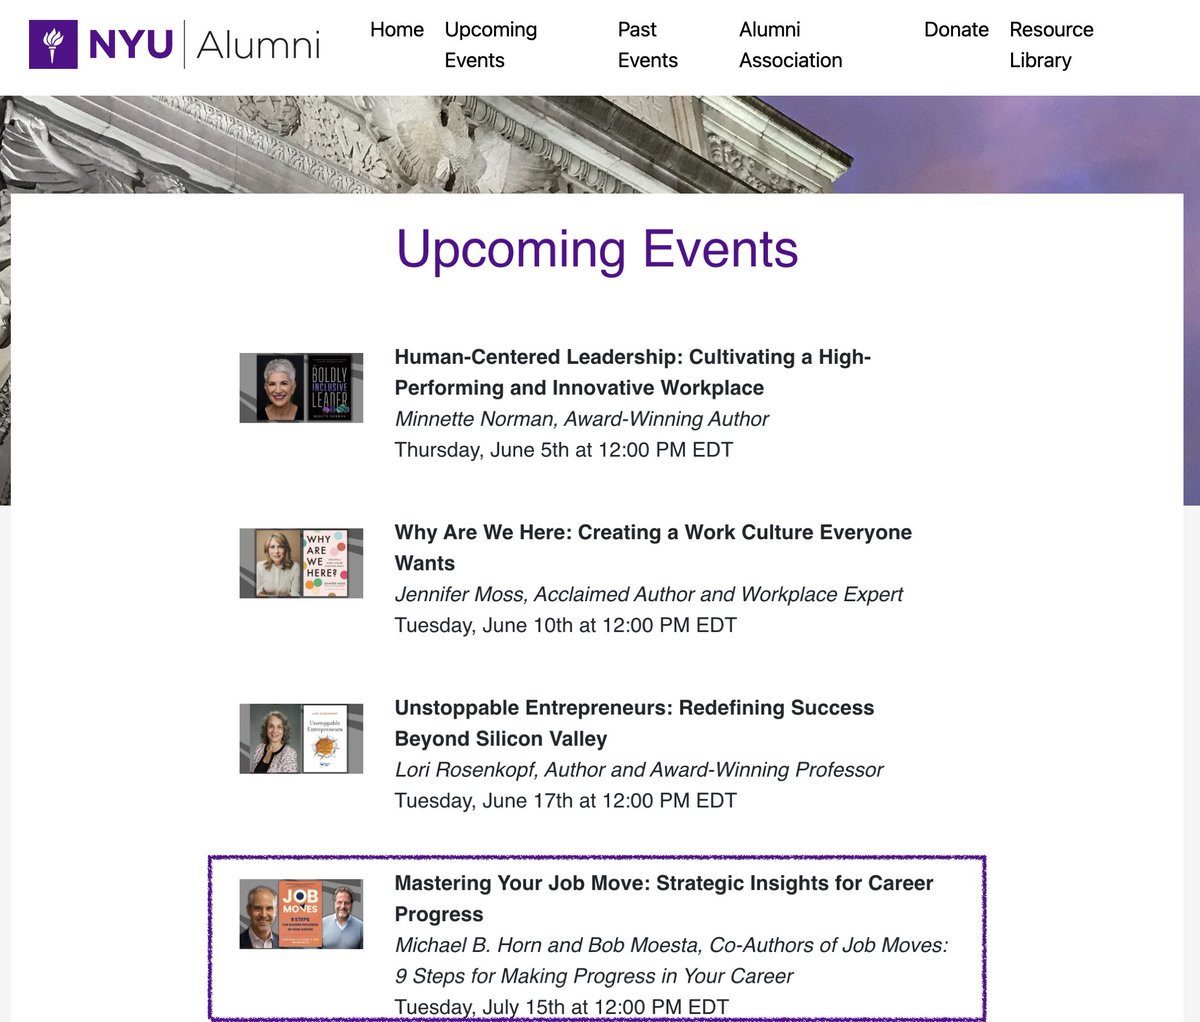Click the Boldly Inclusive Leader event thumbnail

(x=301, y=388)
